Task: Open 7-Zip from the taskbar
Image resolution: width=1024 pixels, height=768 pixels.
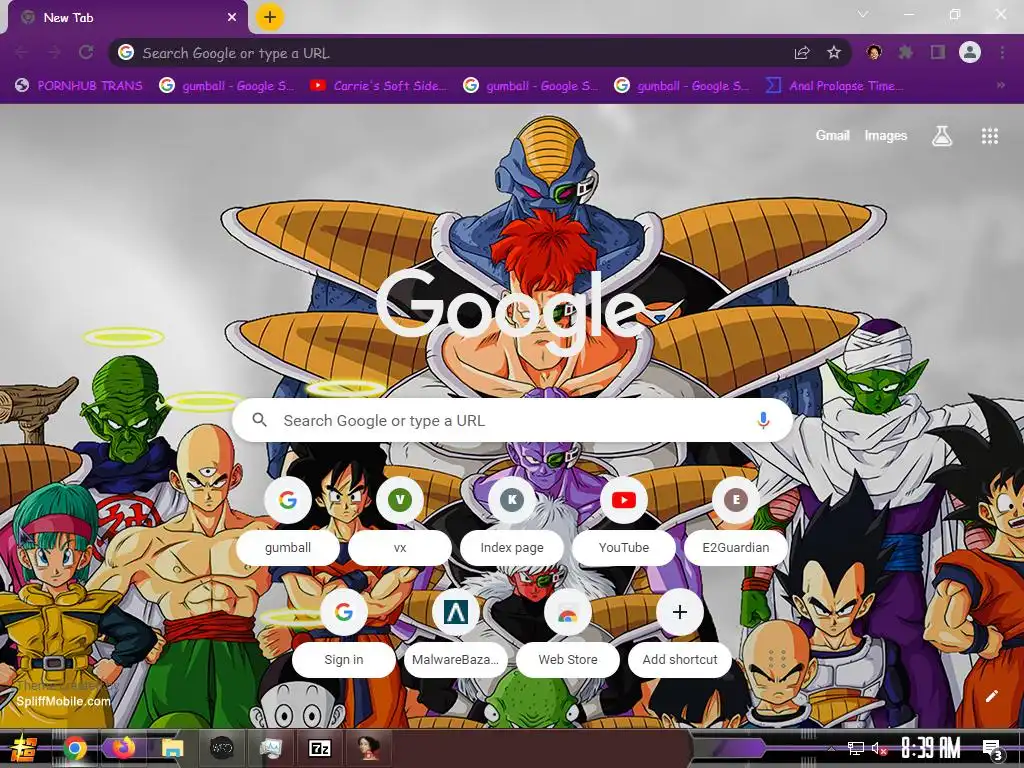Action: [319, 748]
